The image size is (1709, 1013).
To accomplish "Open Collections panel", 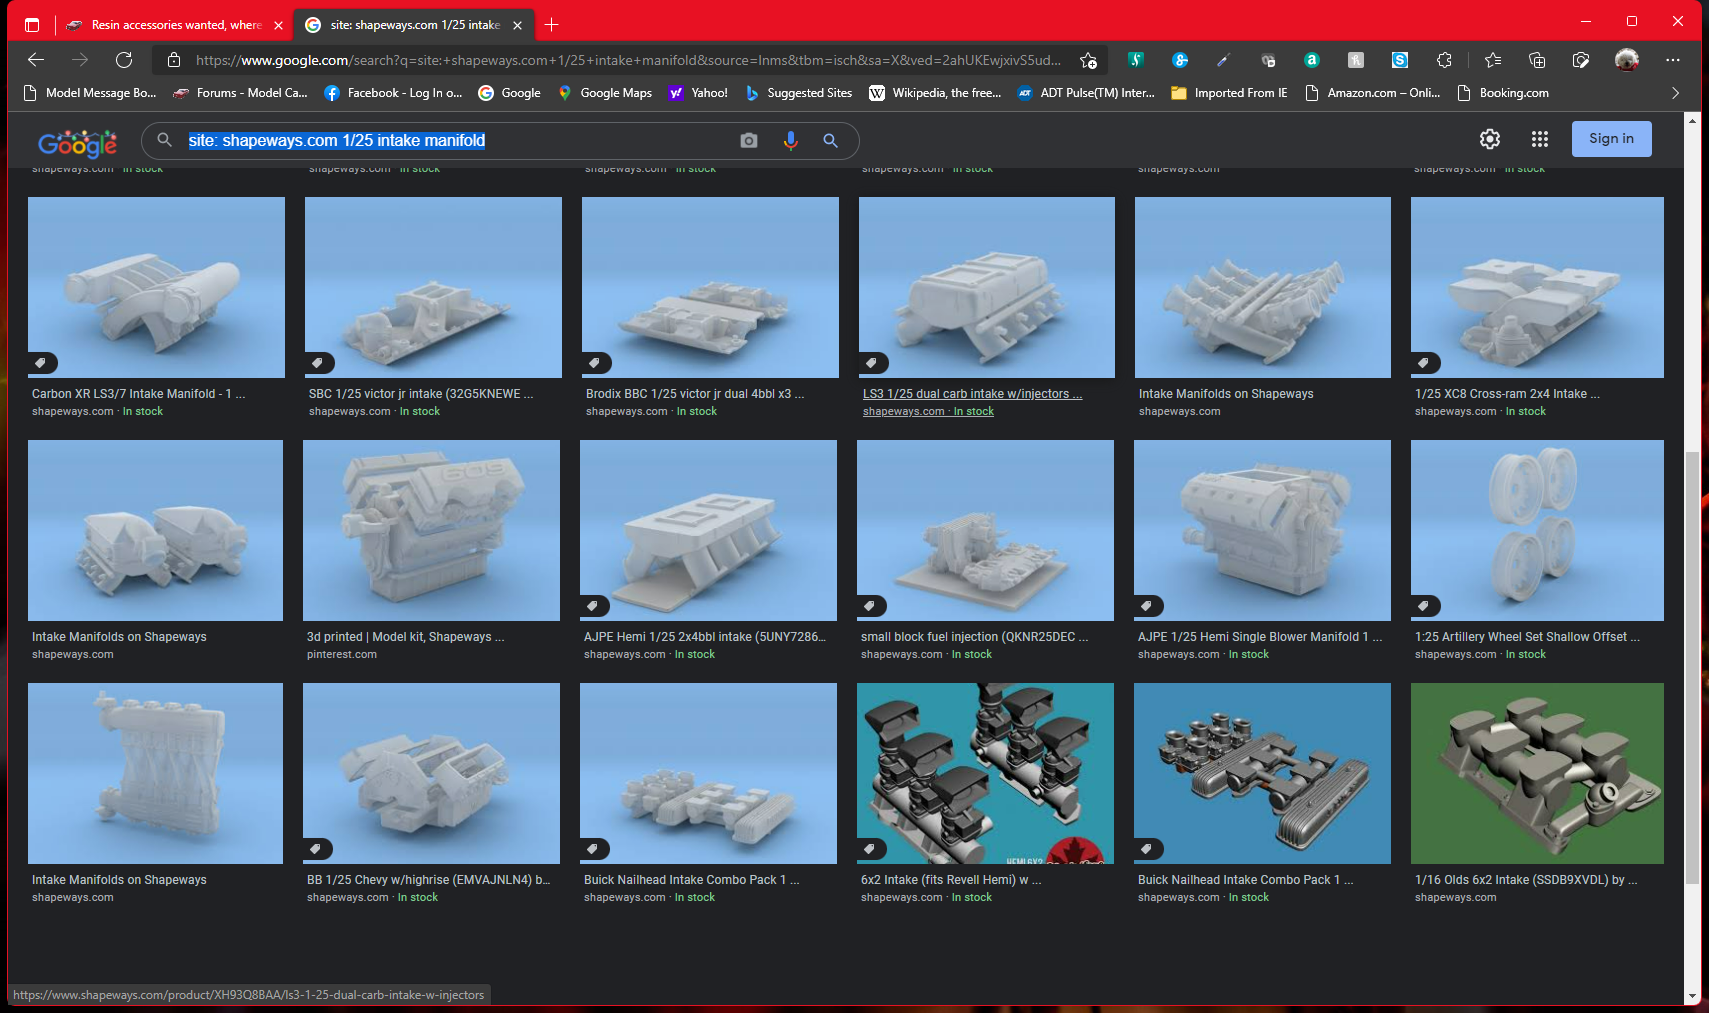I will pos(1537,60).
